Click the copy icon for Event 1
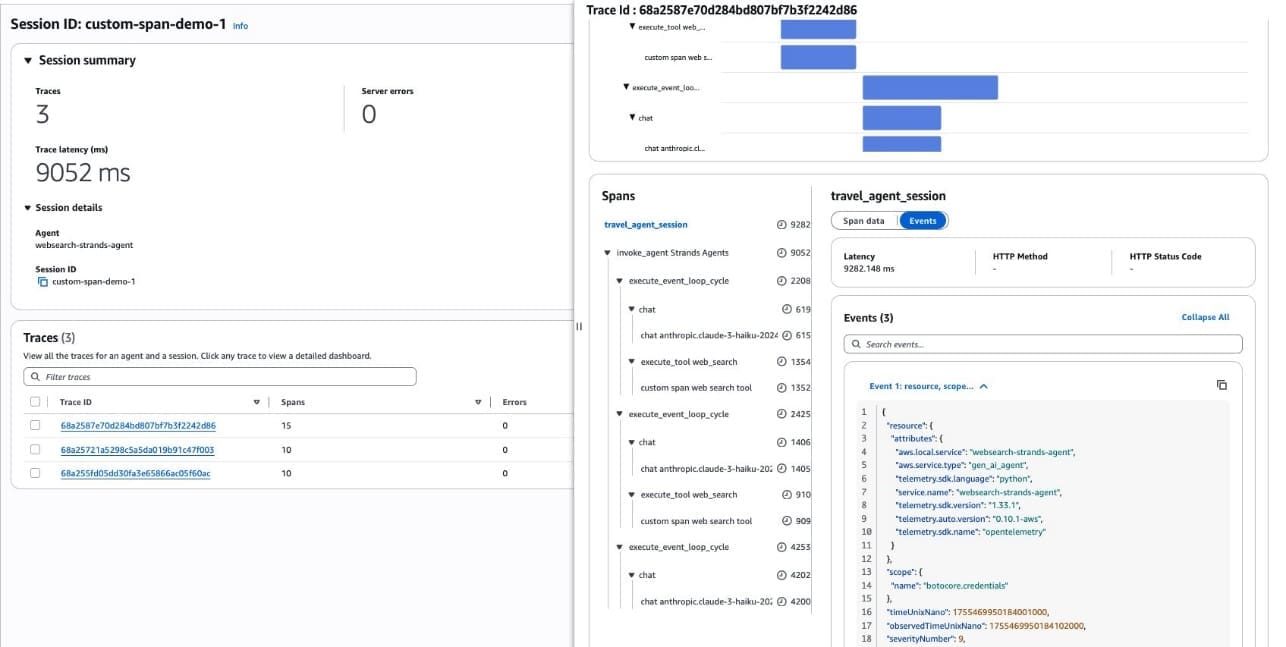 [1221, 385]
